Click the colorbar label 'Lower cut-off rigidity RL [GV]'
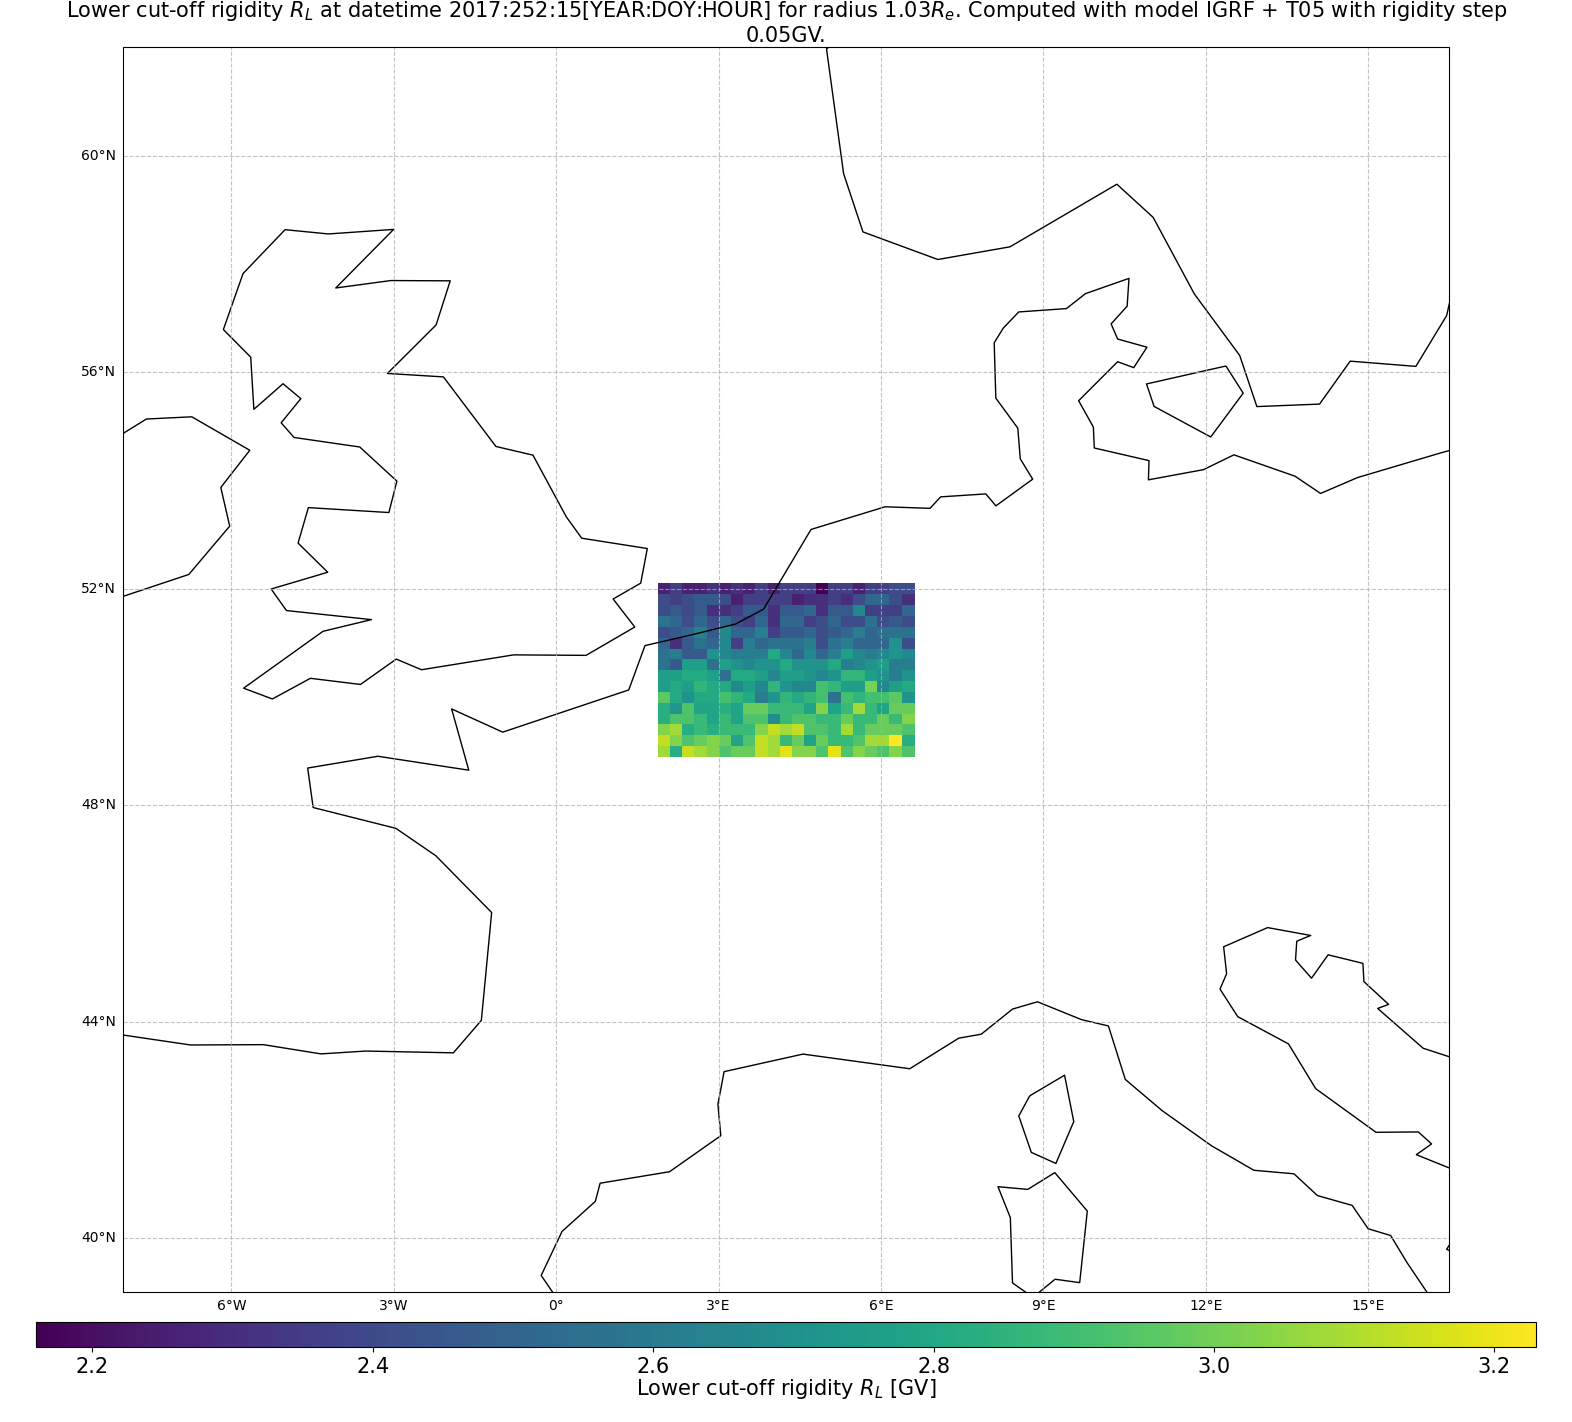Screen dimensions: 1572x1422 (786, 1388)
